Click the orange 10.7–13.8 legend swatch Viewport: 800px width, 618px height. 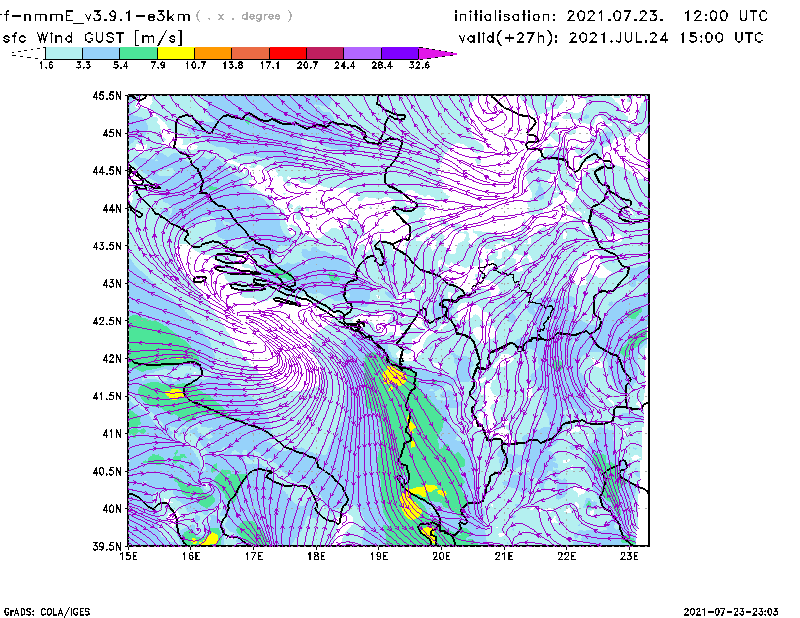pyautogui.click(x=213, y=53)
